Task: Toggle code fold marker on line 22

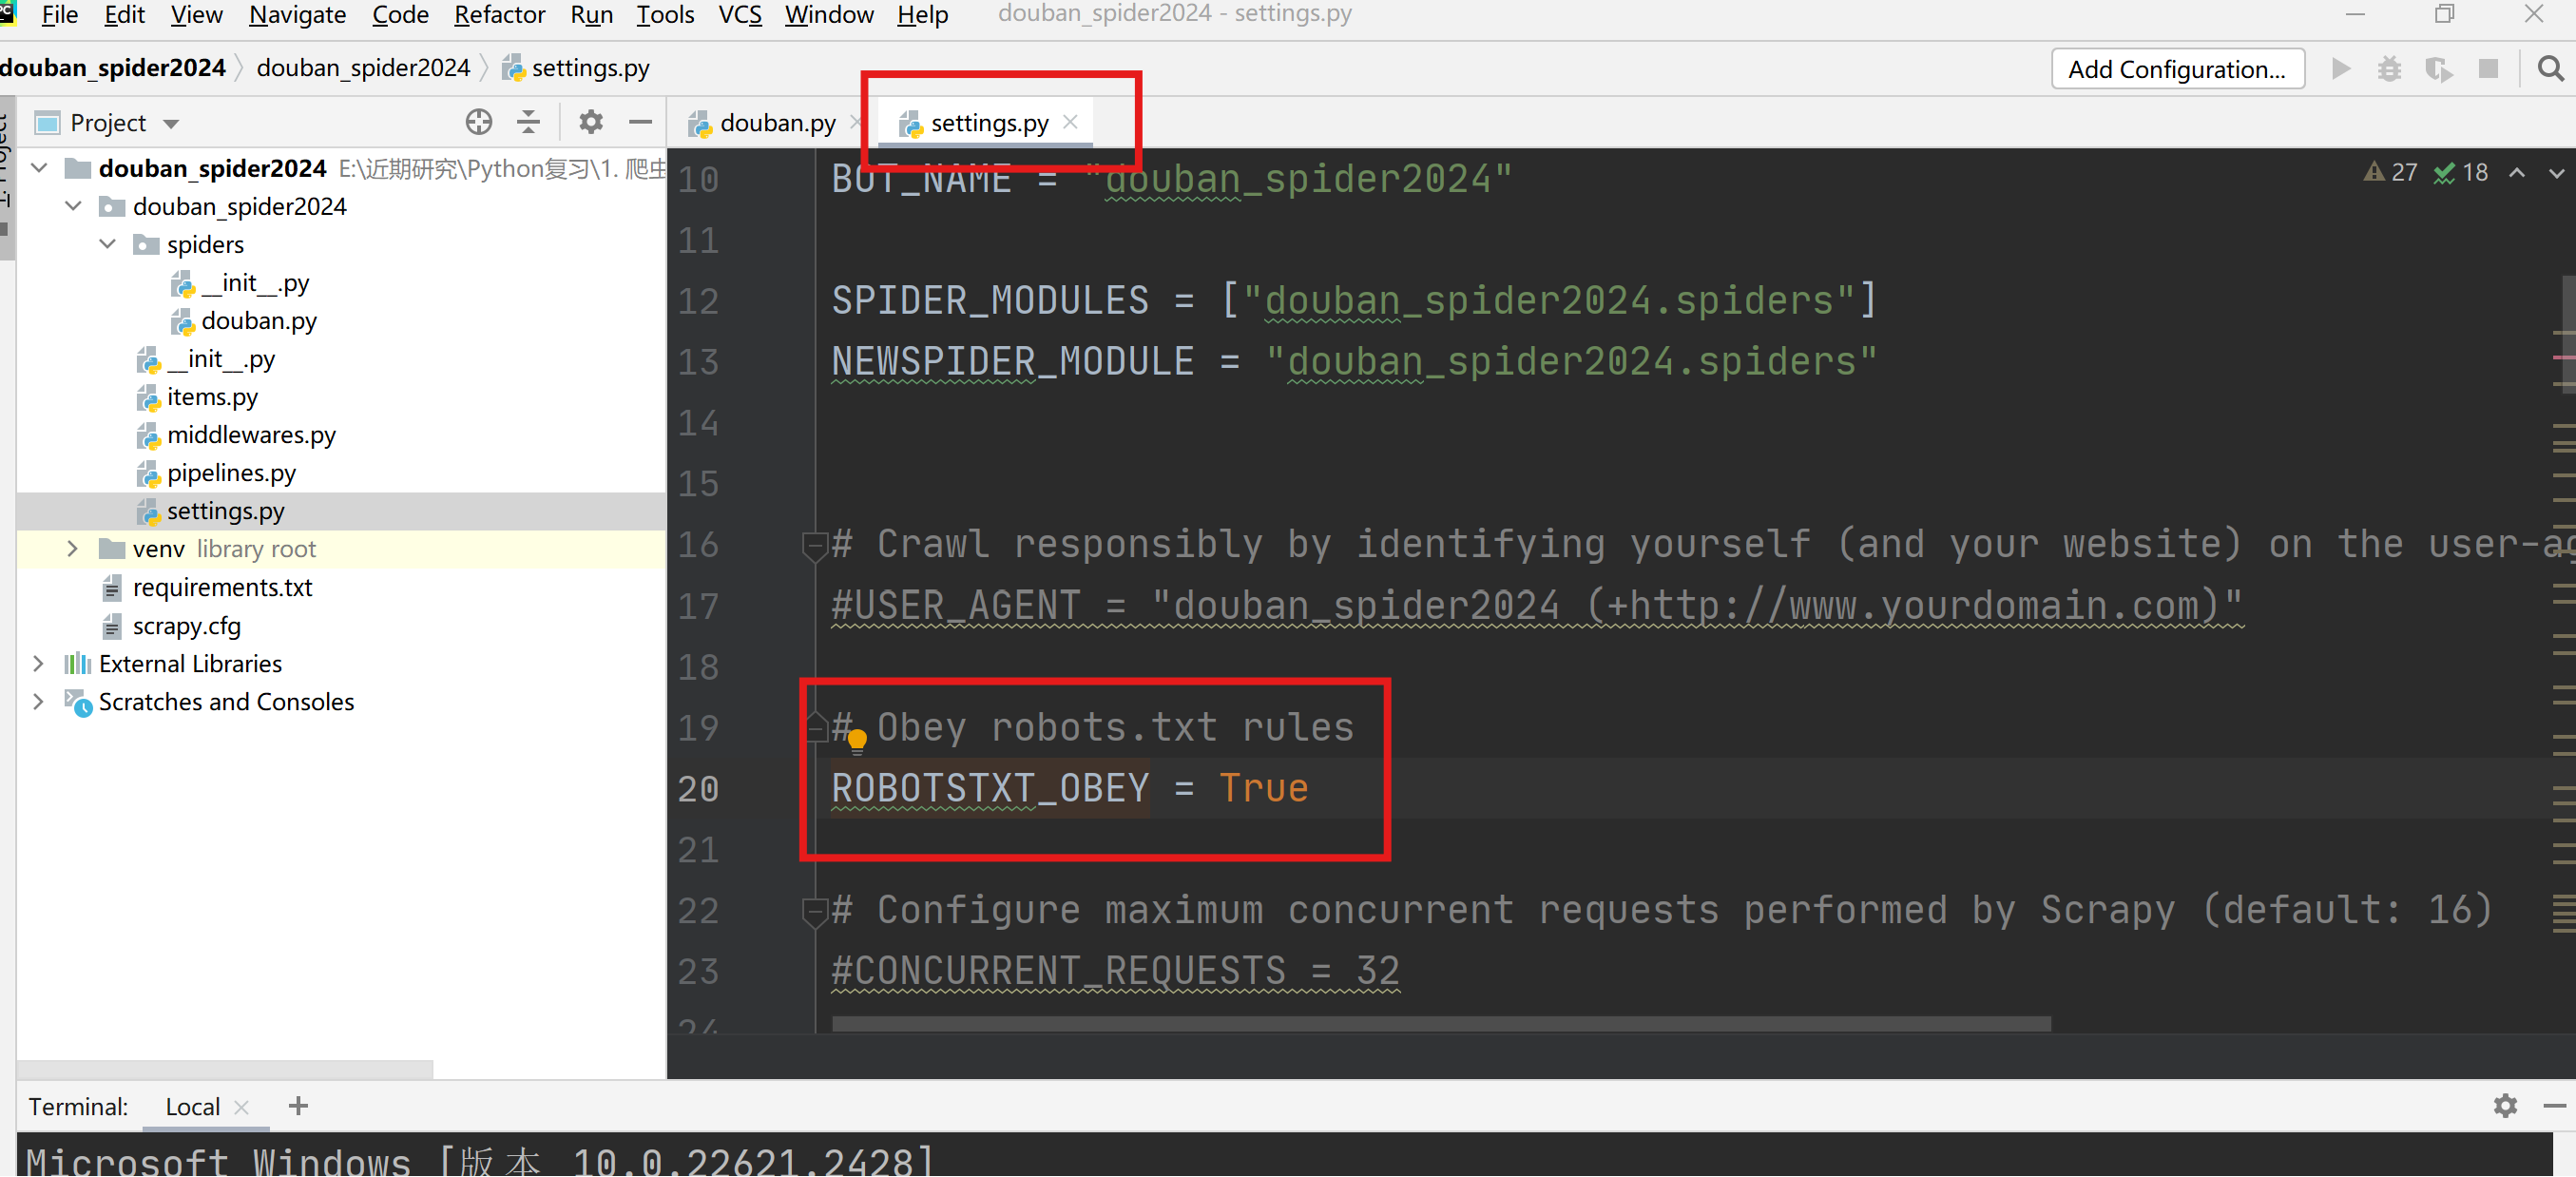Action: (x=814, y=910)
